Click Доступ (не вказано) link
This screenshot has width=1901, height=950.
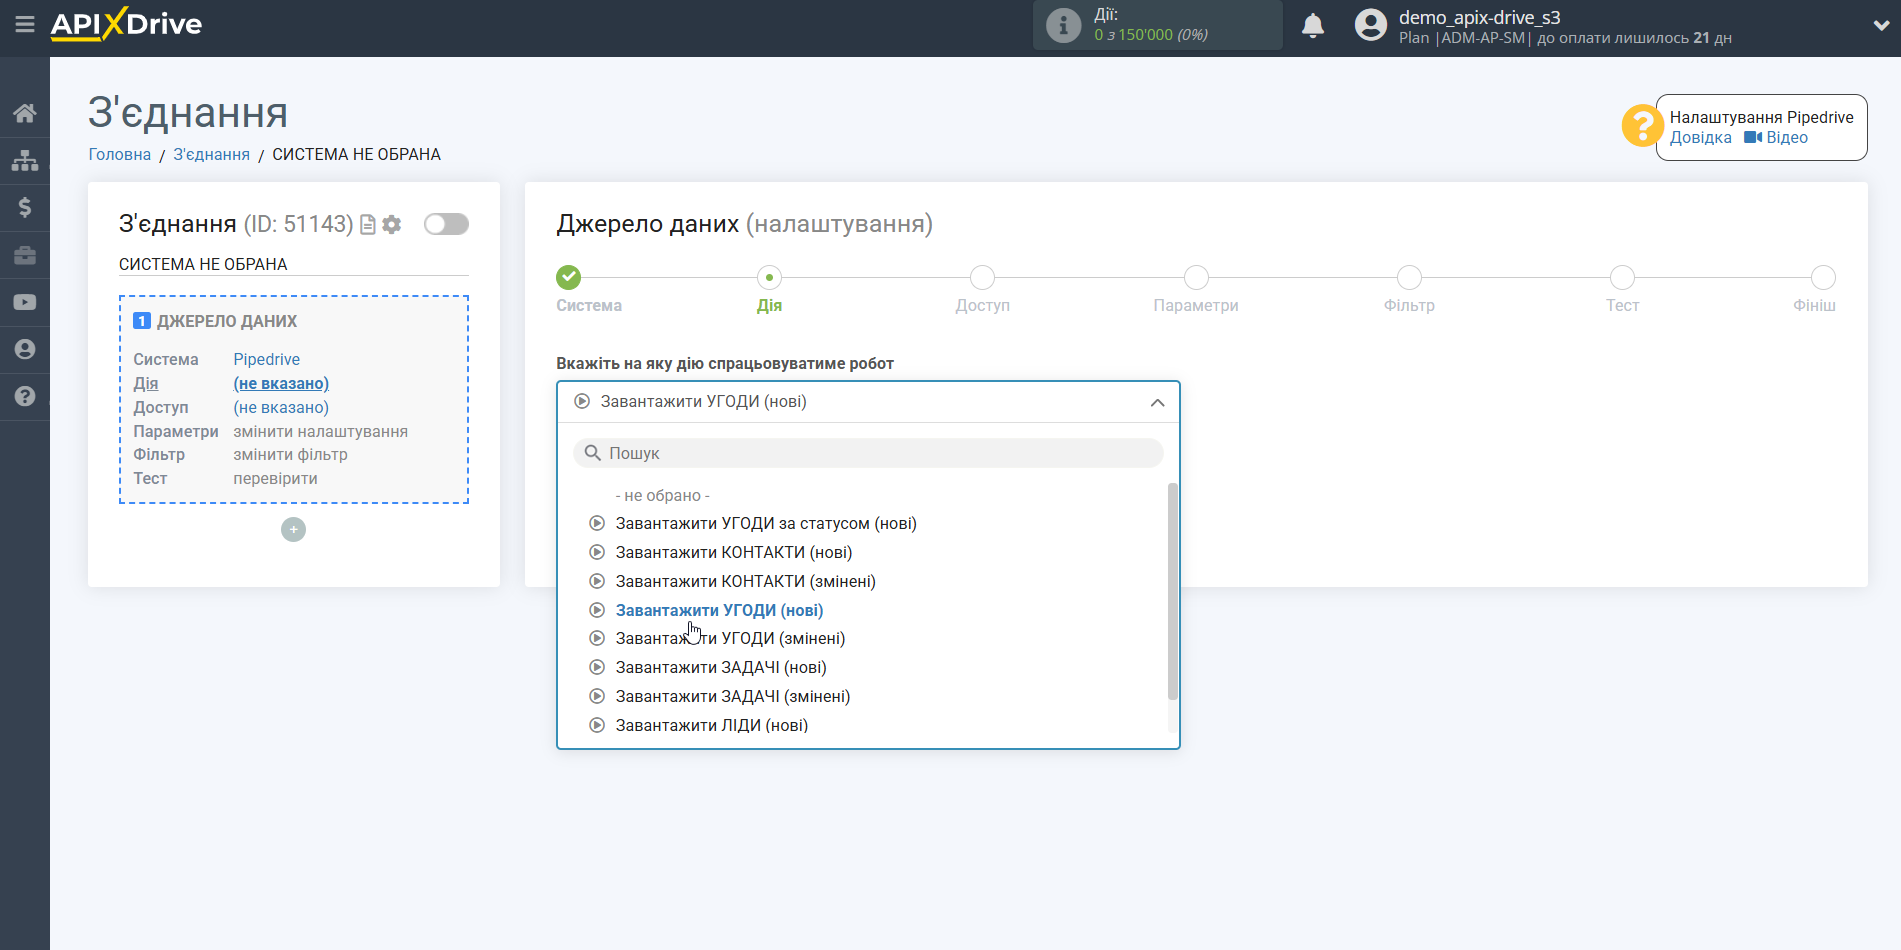coord(281,407)
